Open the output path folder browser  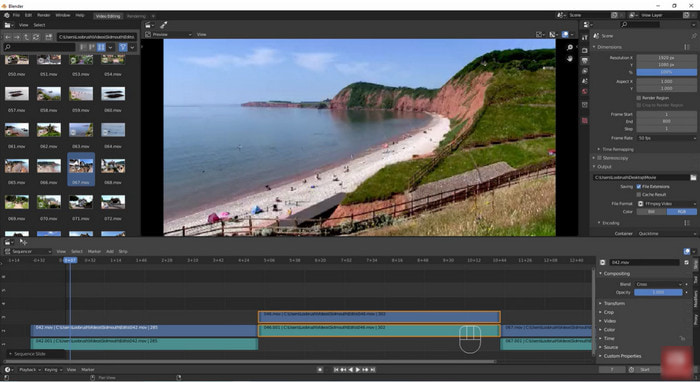point(693,177)
